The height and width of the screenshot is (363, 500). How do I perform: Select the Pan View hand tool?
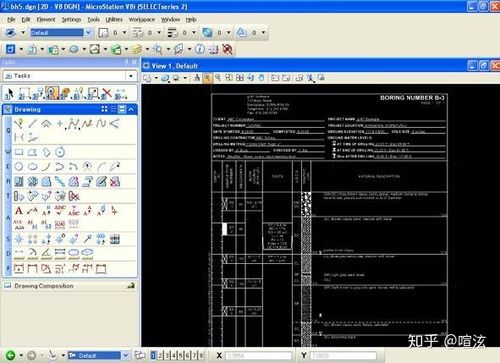click(261, 78)
